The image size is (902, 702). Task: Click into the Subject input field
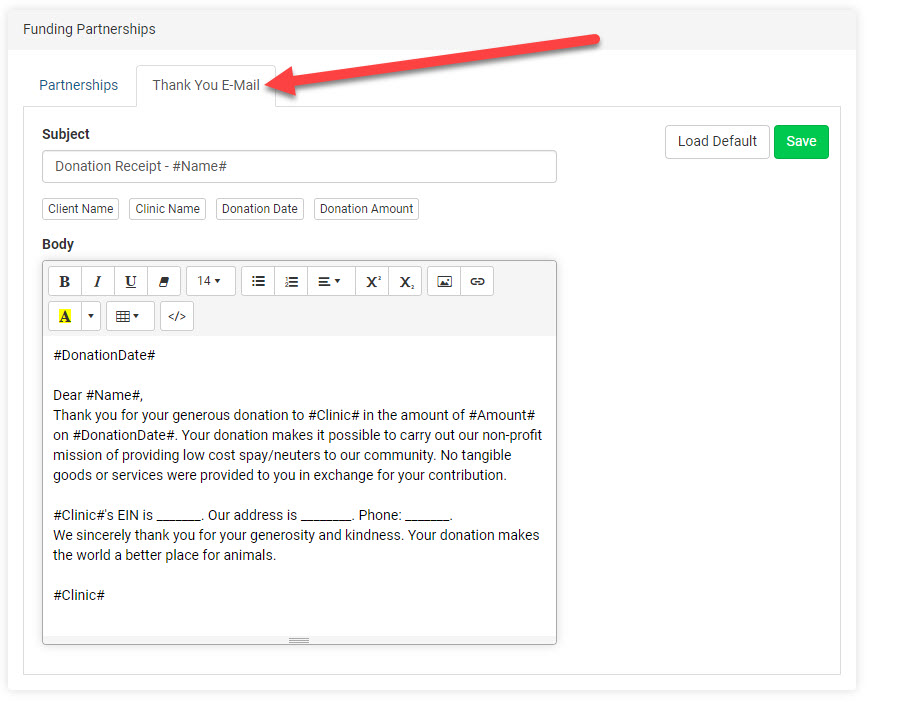[299, 167]
